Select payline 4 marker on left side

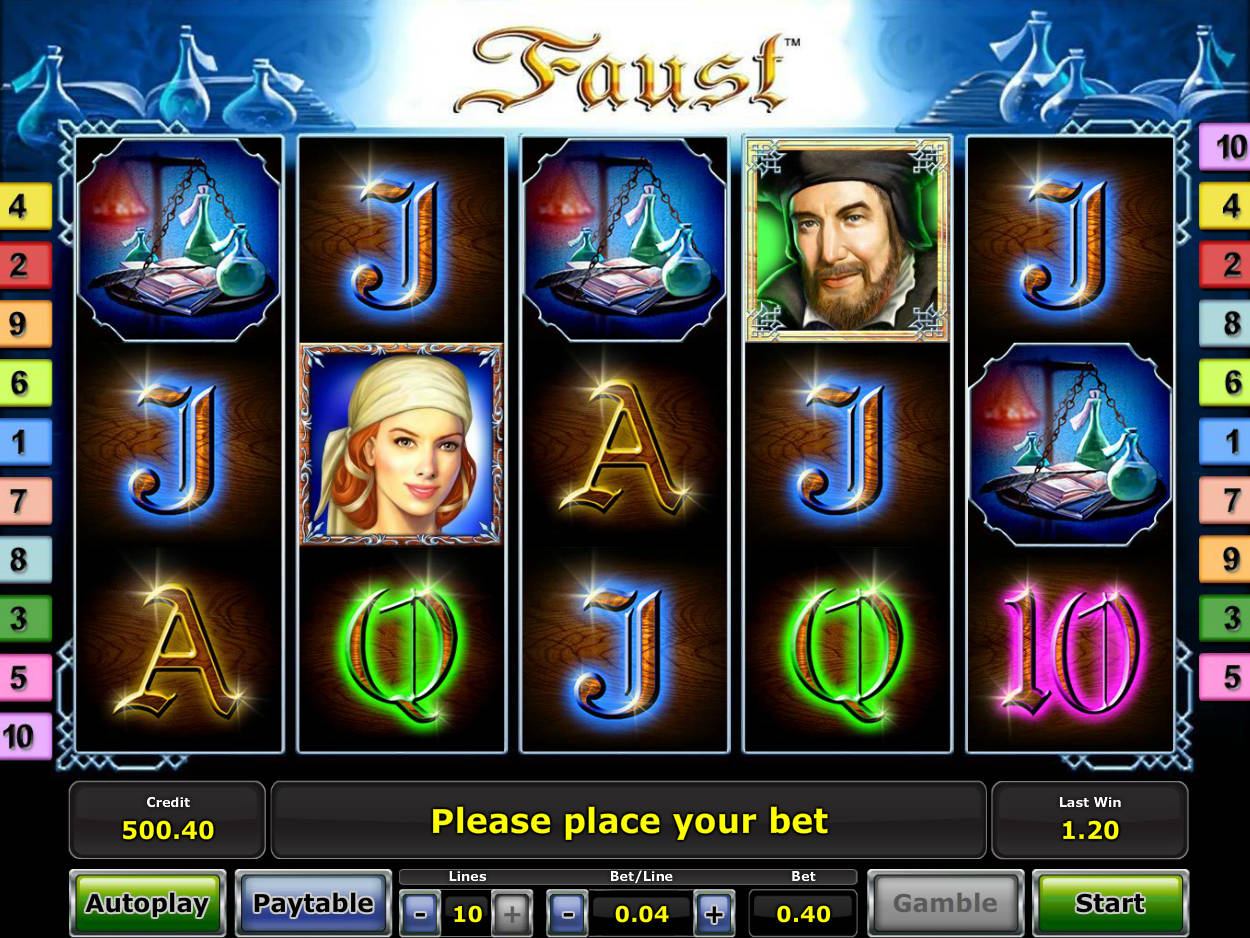(25, 207)
